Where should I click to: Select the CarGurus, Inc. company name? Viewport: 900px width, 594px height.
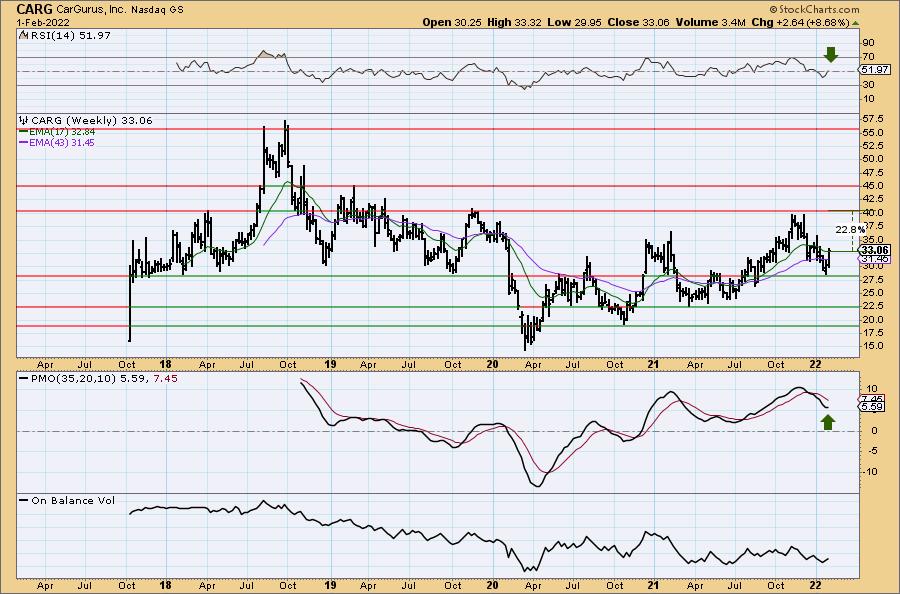point(93,10)
